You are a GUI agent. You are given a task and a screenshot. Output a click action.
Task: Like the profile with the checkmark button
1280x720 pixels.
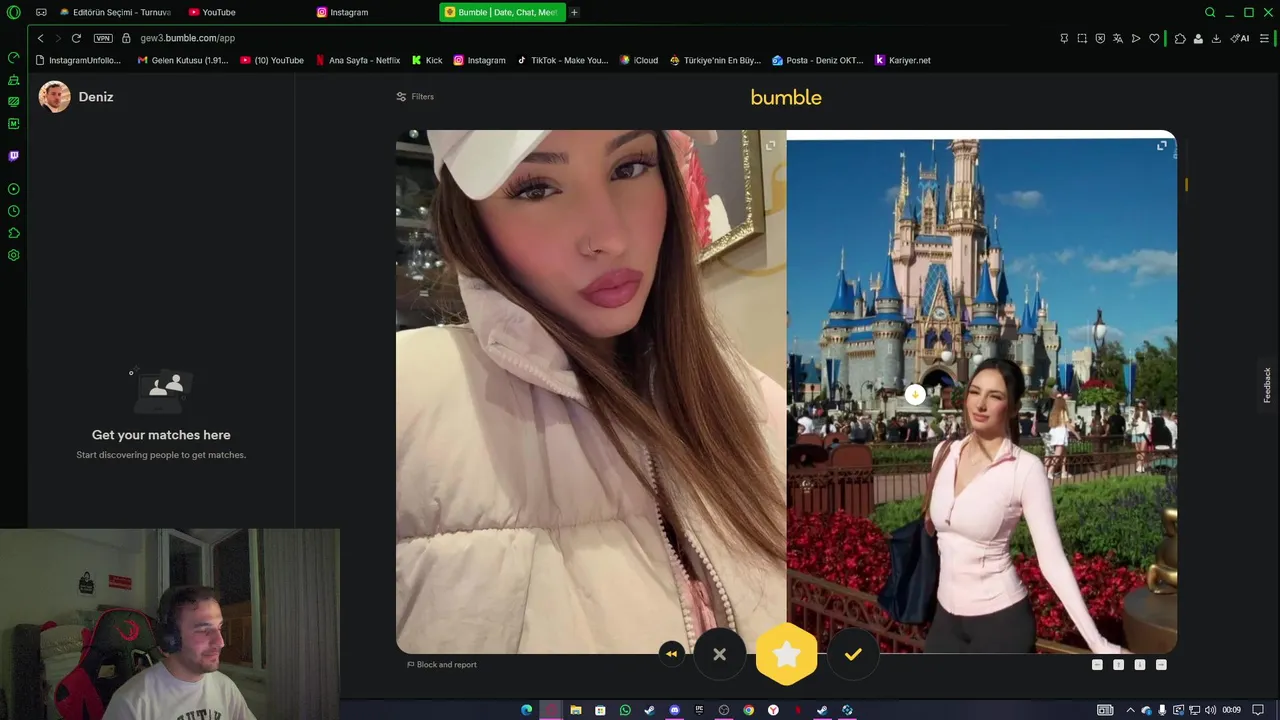[x=853, y=654]
